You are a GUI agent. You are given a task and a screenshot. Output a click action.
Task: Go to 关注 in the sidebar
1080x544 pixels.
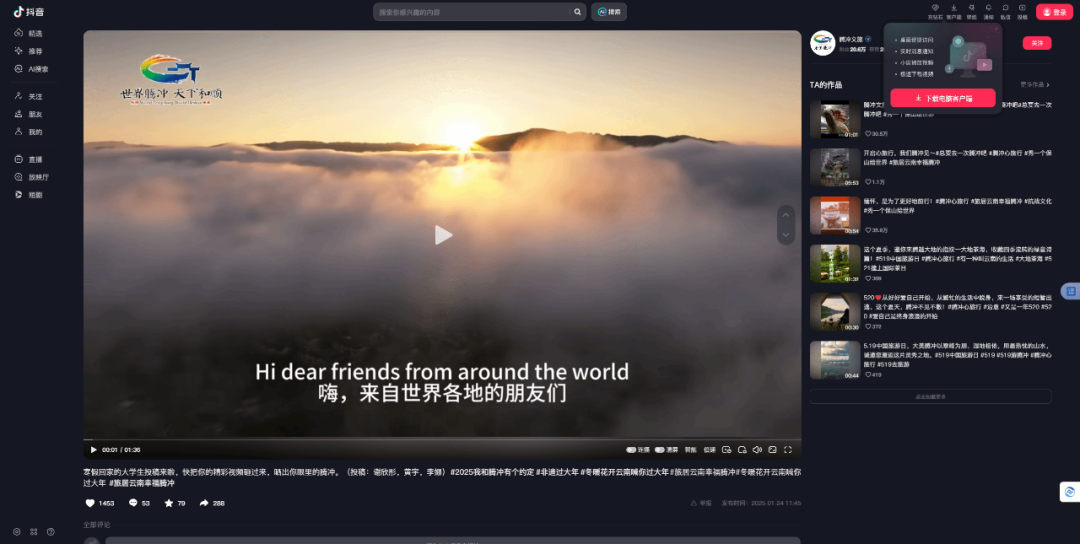[29, 96]
